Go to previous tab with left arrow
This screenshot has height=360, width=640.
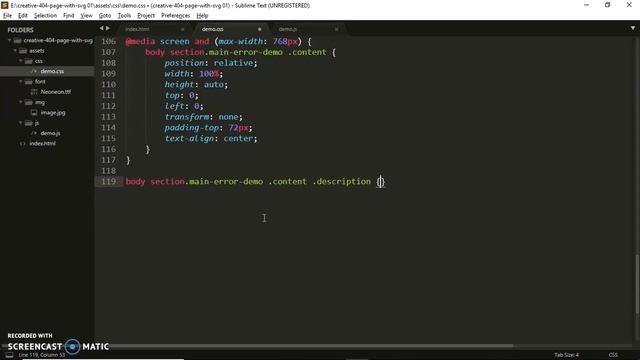102,28
